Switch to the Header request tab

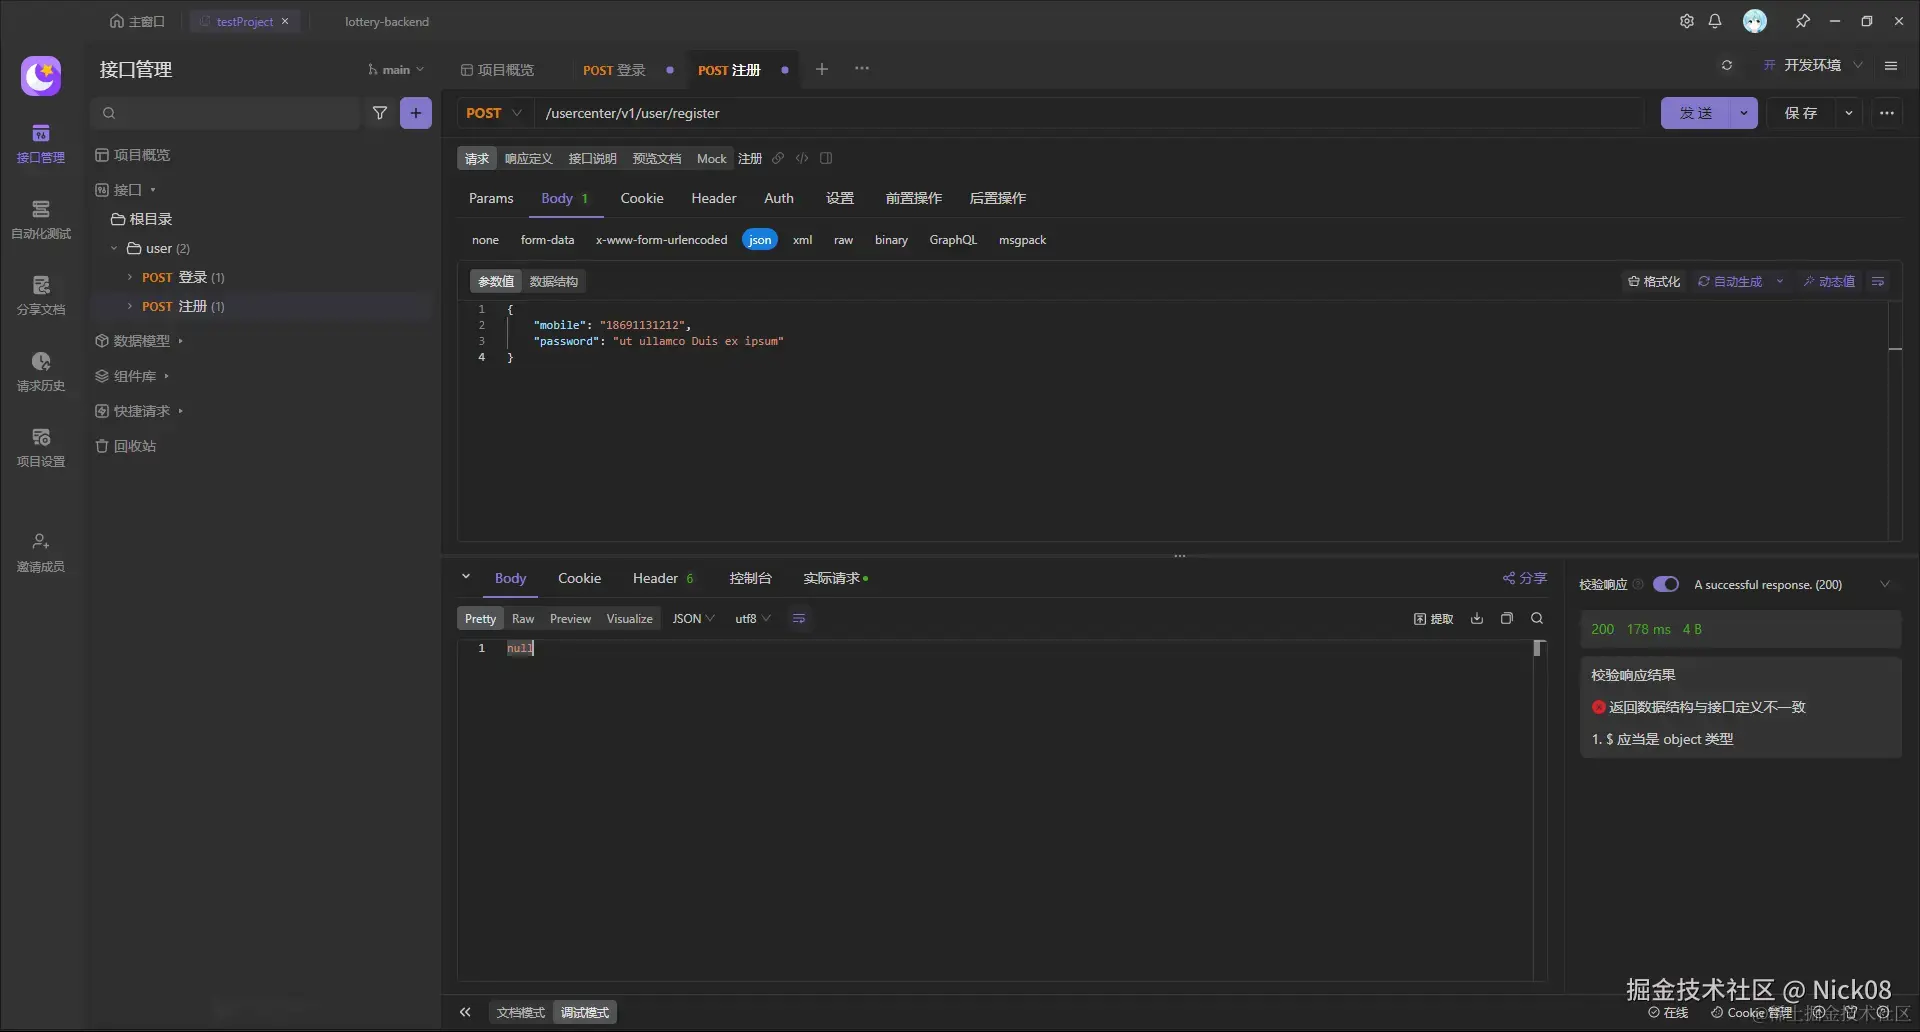pyautogui.click(x=713, y=198)
